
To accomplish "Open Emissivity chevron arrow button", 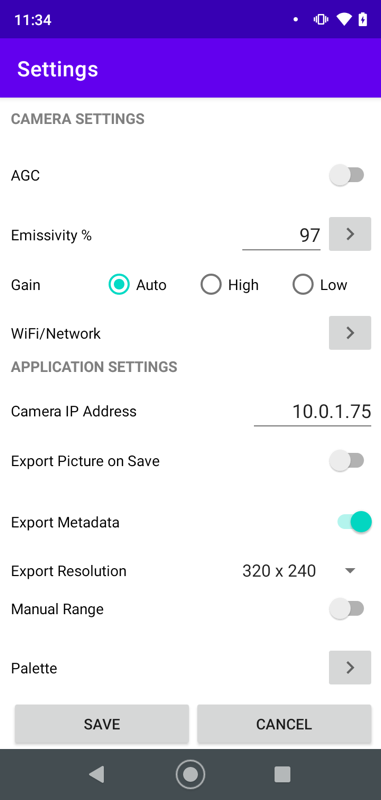I will pos(350,234).
